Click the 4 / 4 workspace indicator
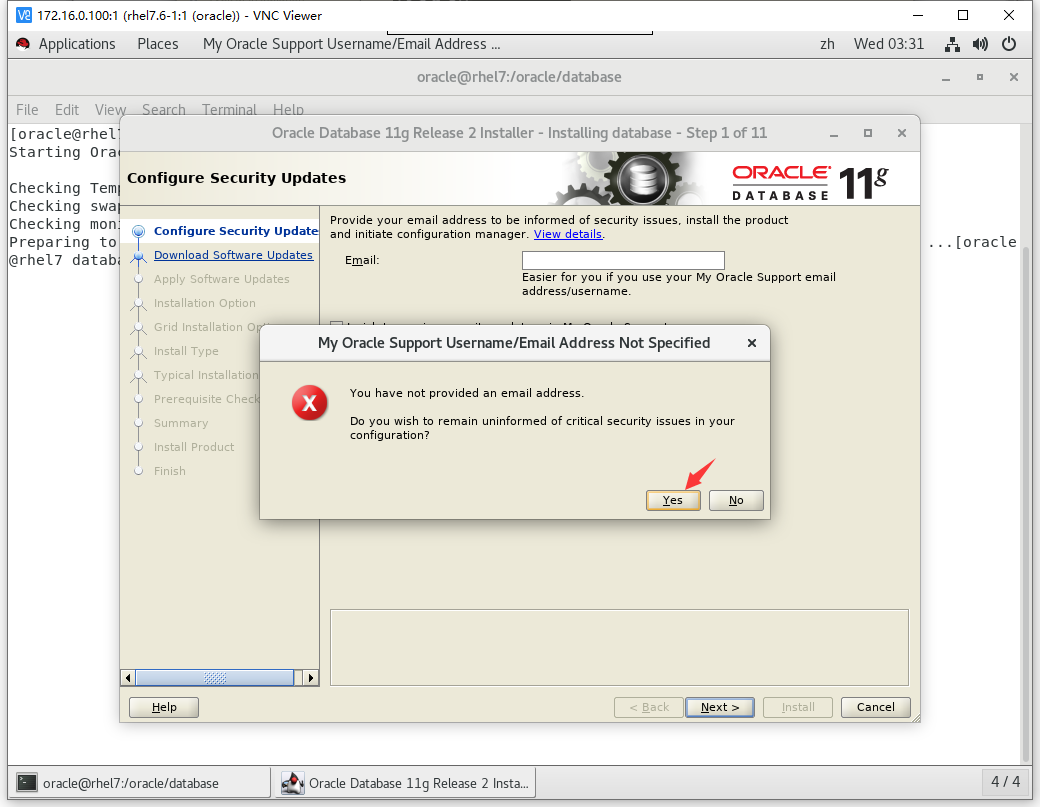 point(1005,782)
